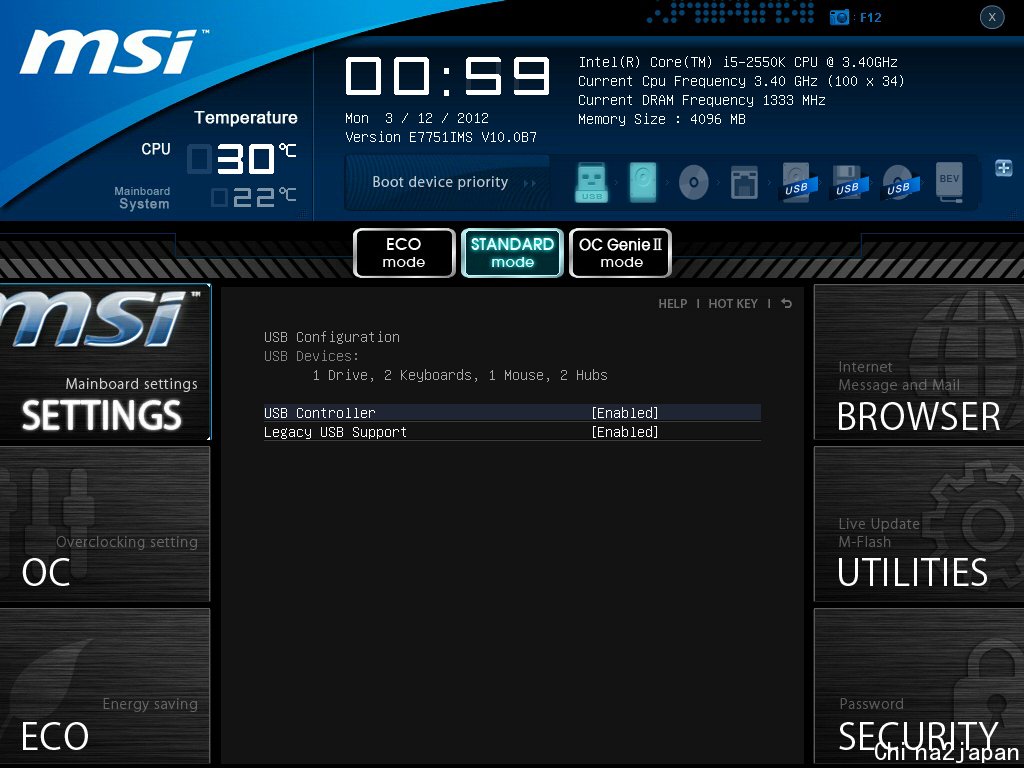The width and height of the screenshot is (1024, 768).
Task: Open the UTILITIES section
Action: point(919,524)
